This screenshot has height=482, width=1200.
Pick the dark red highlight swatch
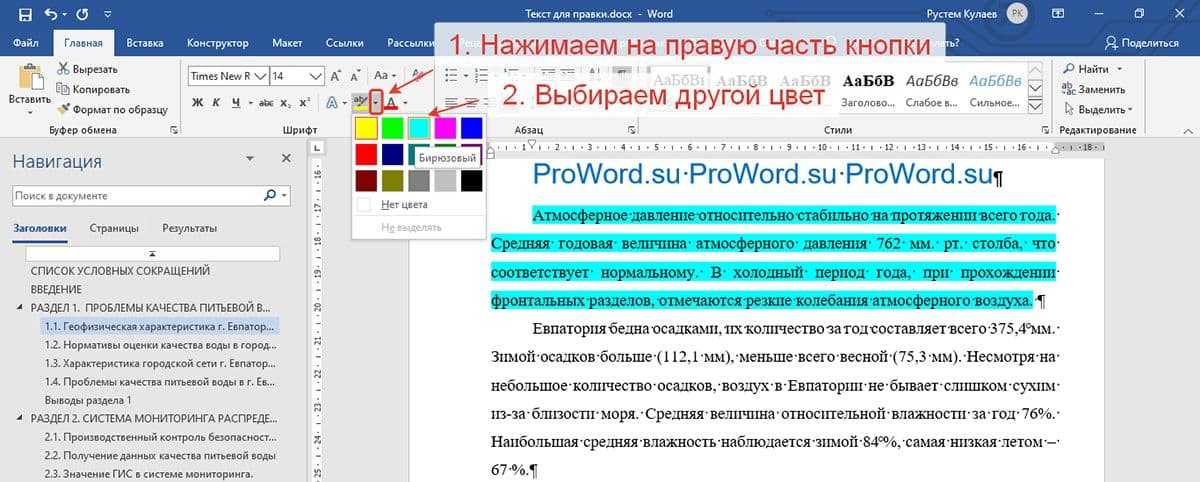click(x=367, y=180)
